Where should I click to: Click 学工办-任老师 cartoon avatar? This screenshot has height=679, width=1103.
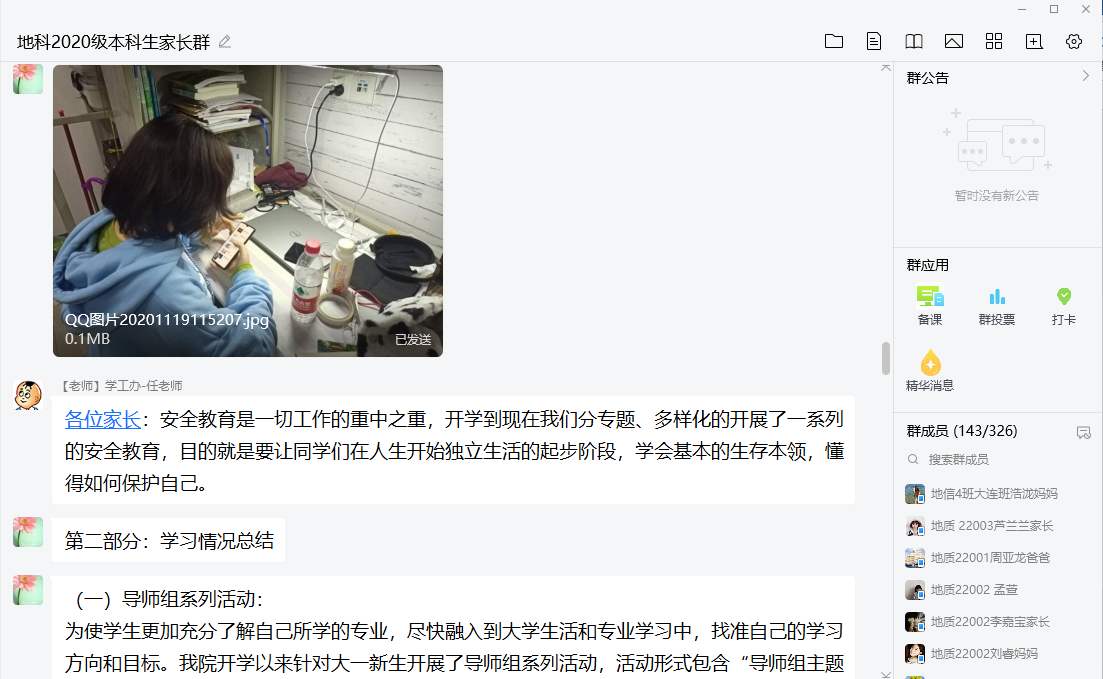click(x=28, y=395)
